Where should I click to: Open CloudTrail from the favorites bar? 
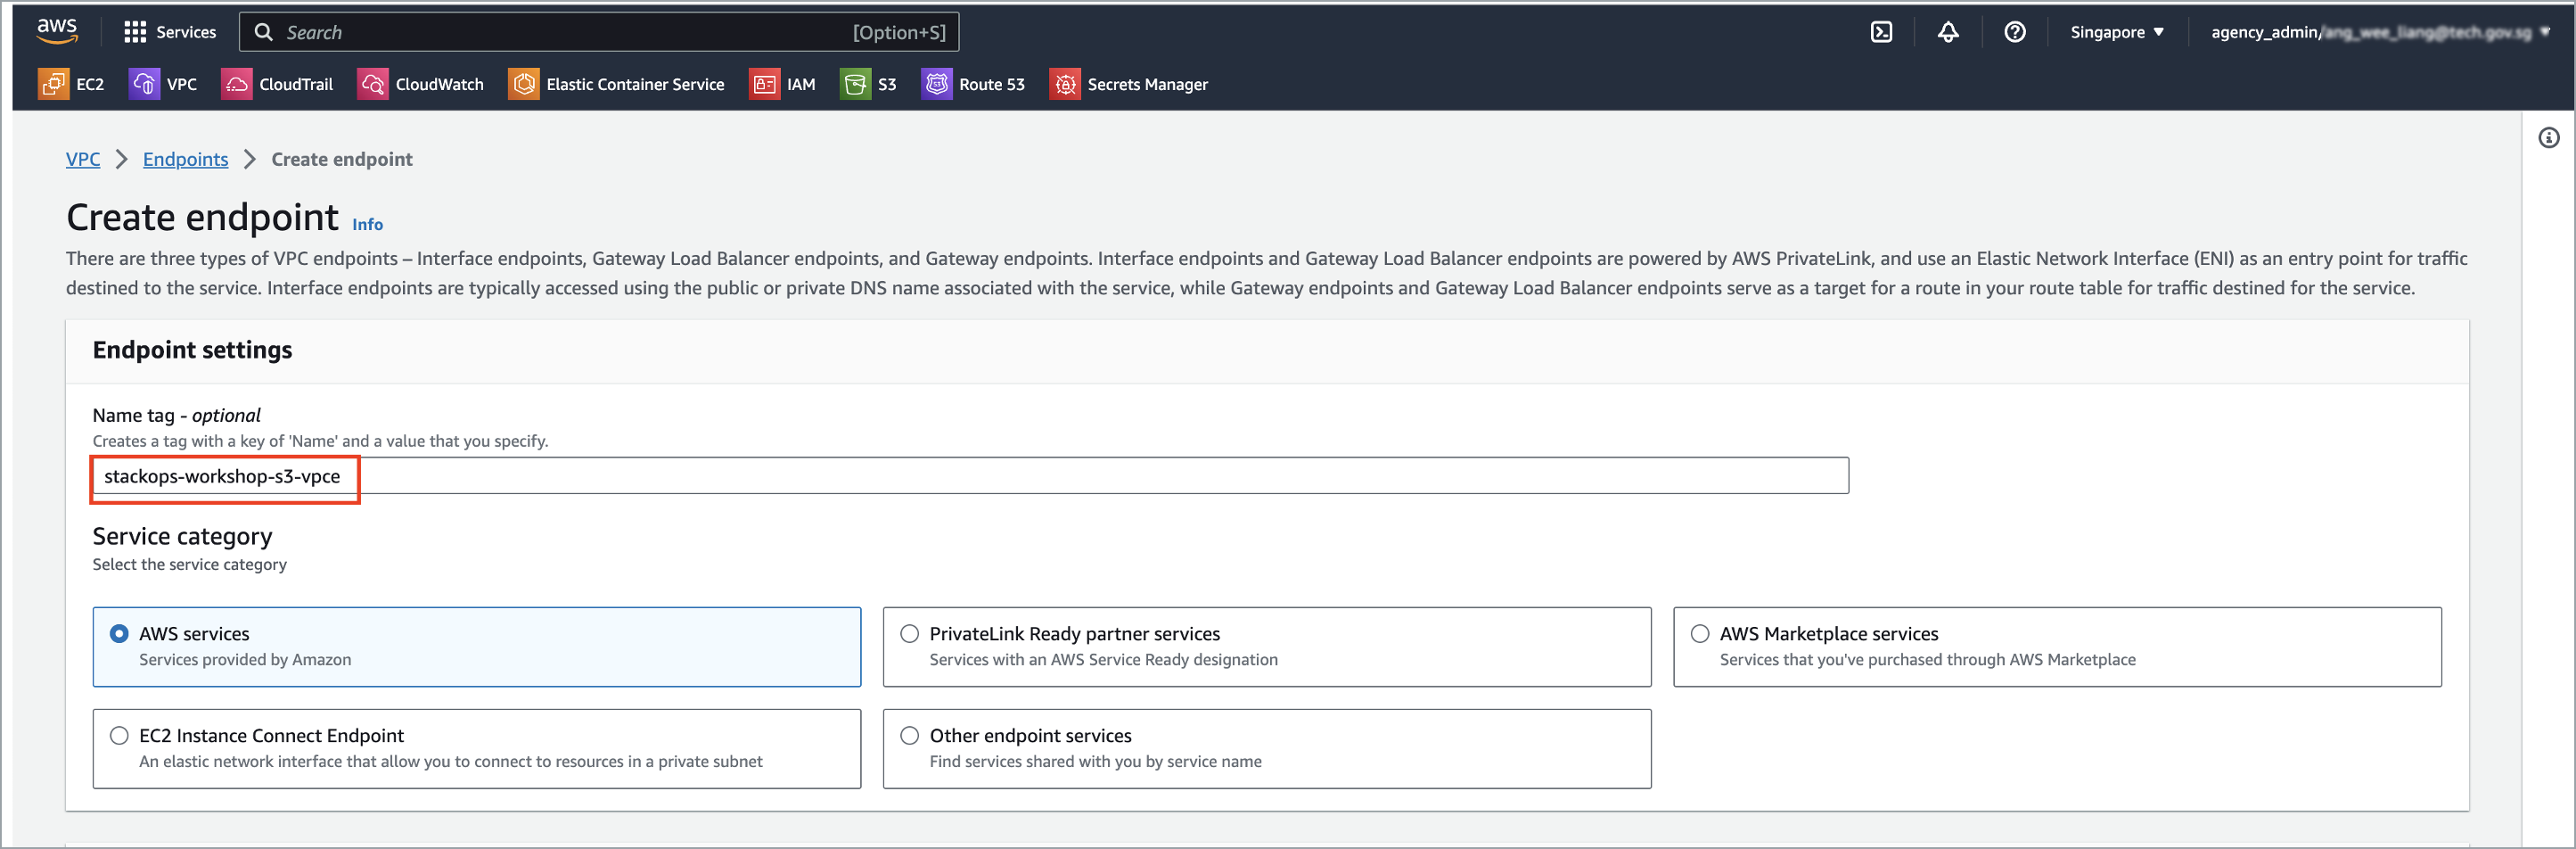coord(237,84)
